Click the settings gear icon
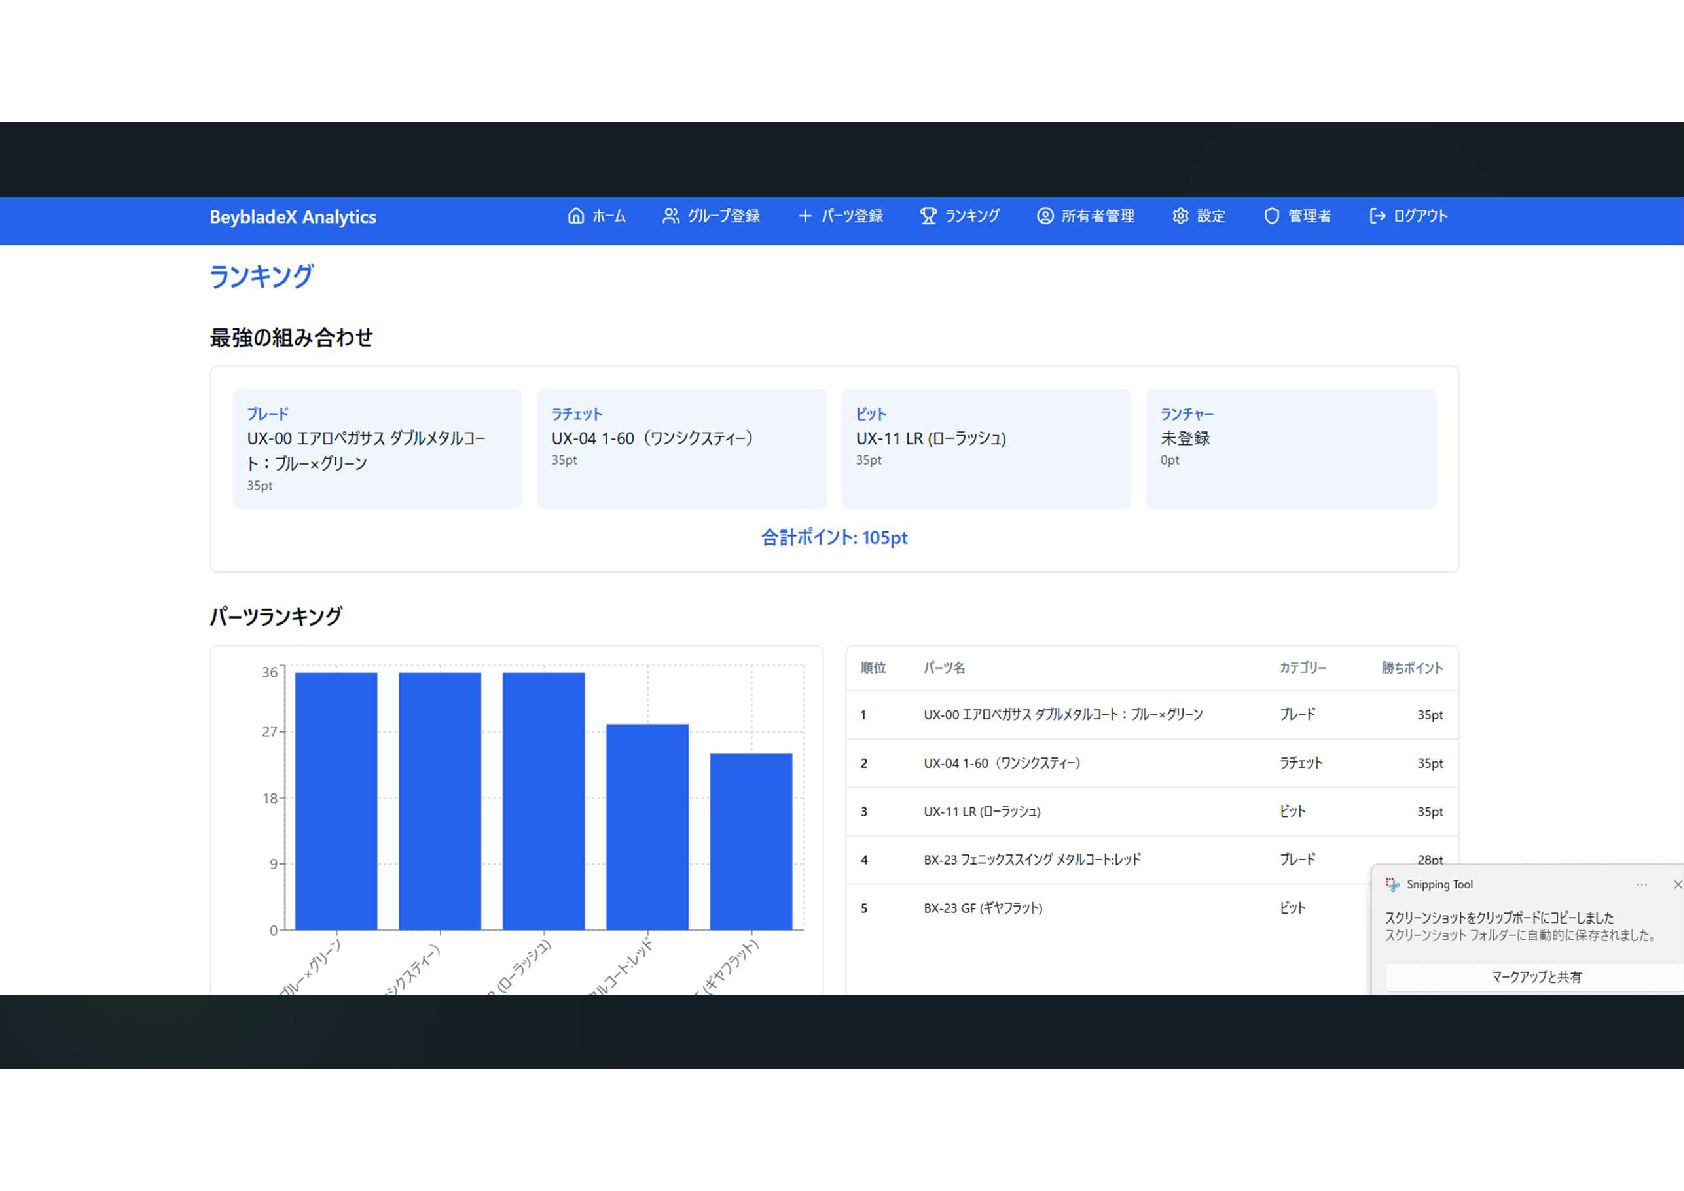Viewport: 1684px width, 1191px height. click(1181, 216)
